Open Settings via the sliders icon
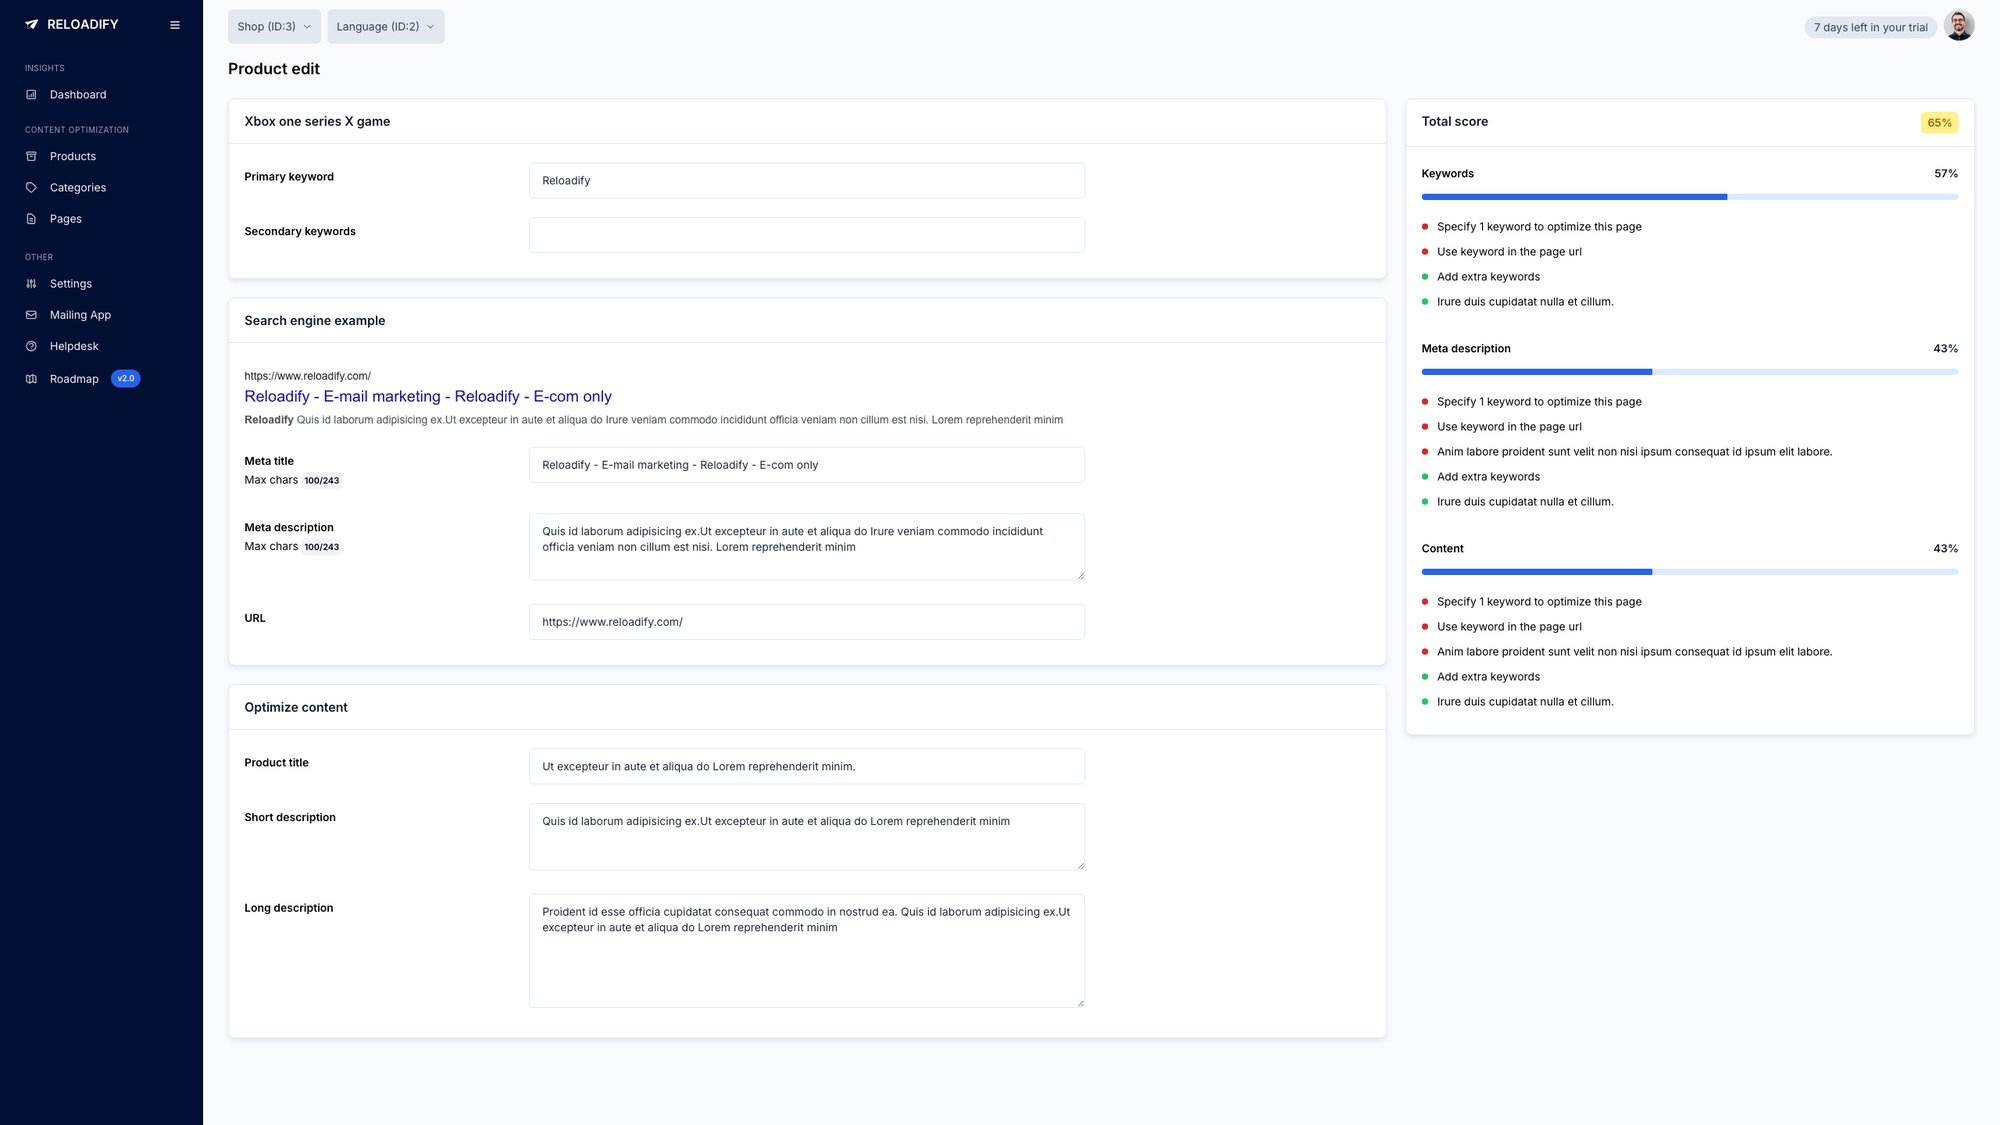The height and width of the screenshot is (1125, 2000). pyautogui.click(x=33, y=283)
